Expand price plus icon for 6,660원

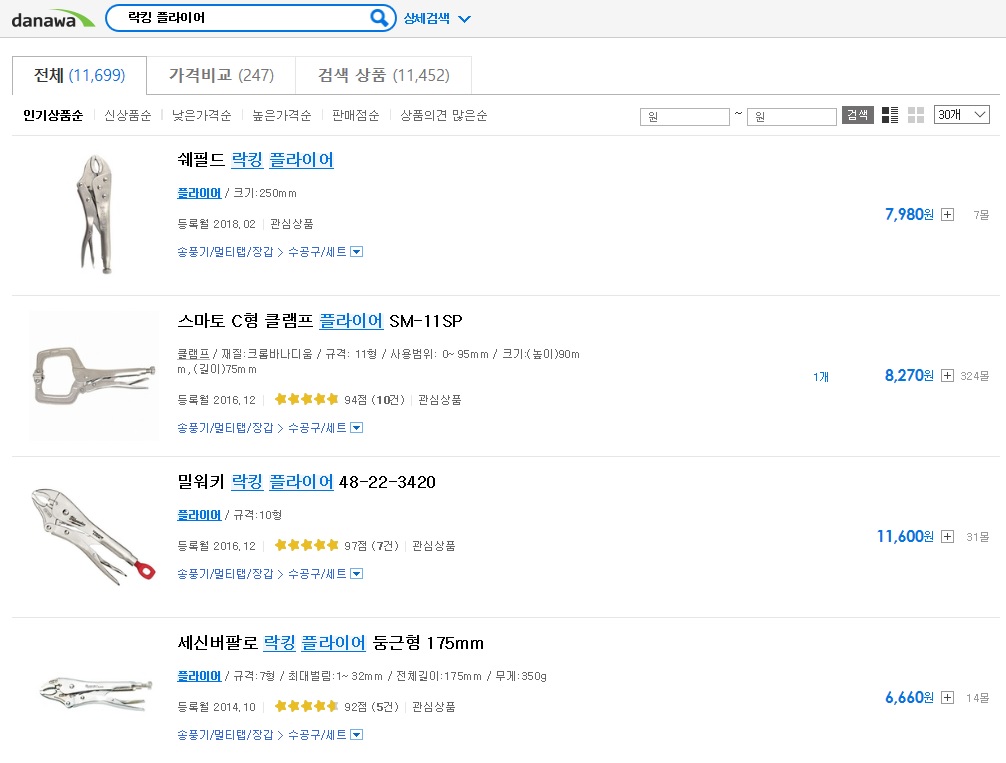pos(947,698)
